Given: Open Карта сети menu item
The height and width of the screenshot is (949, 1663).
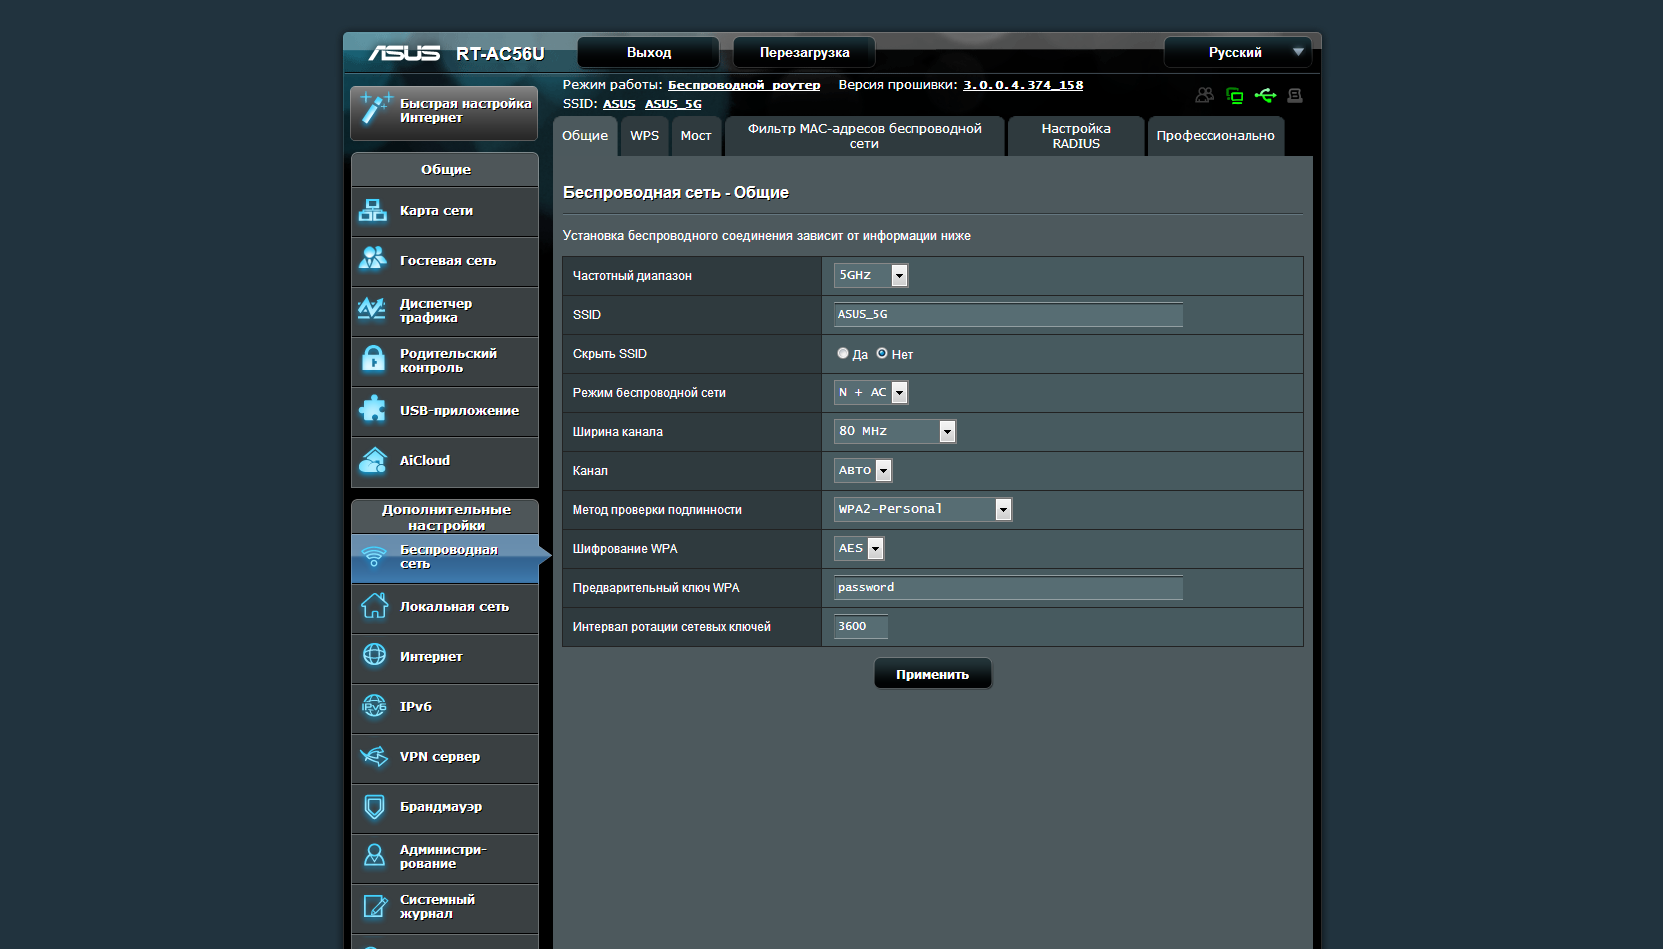Looking at the screenshot, I should tap(445, 211).
